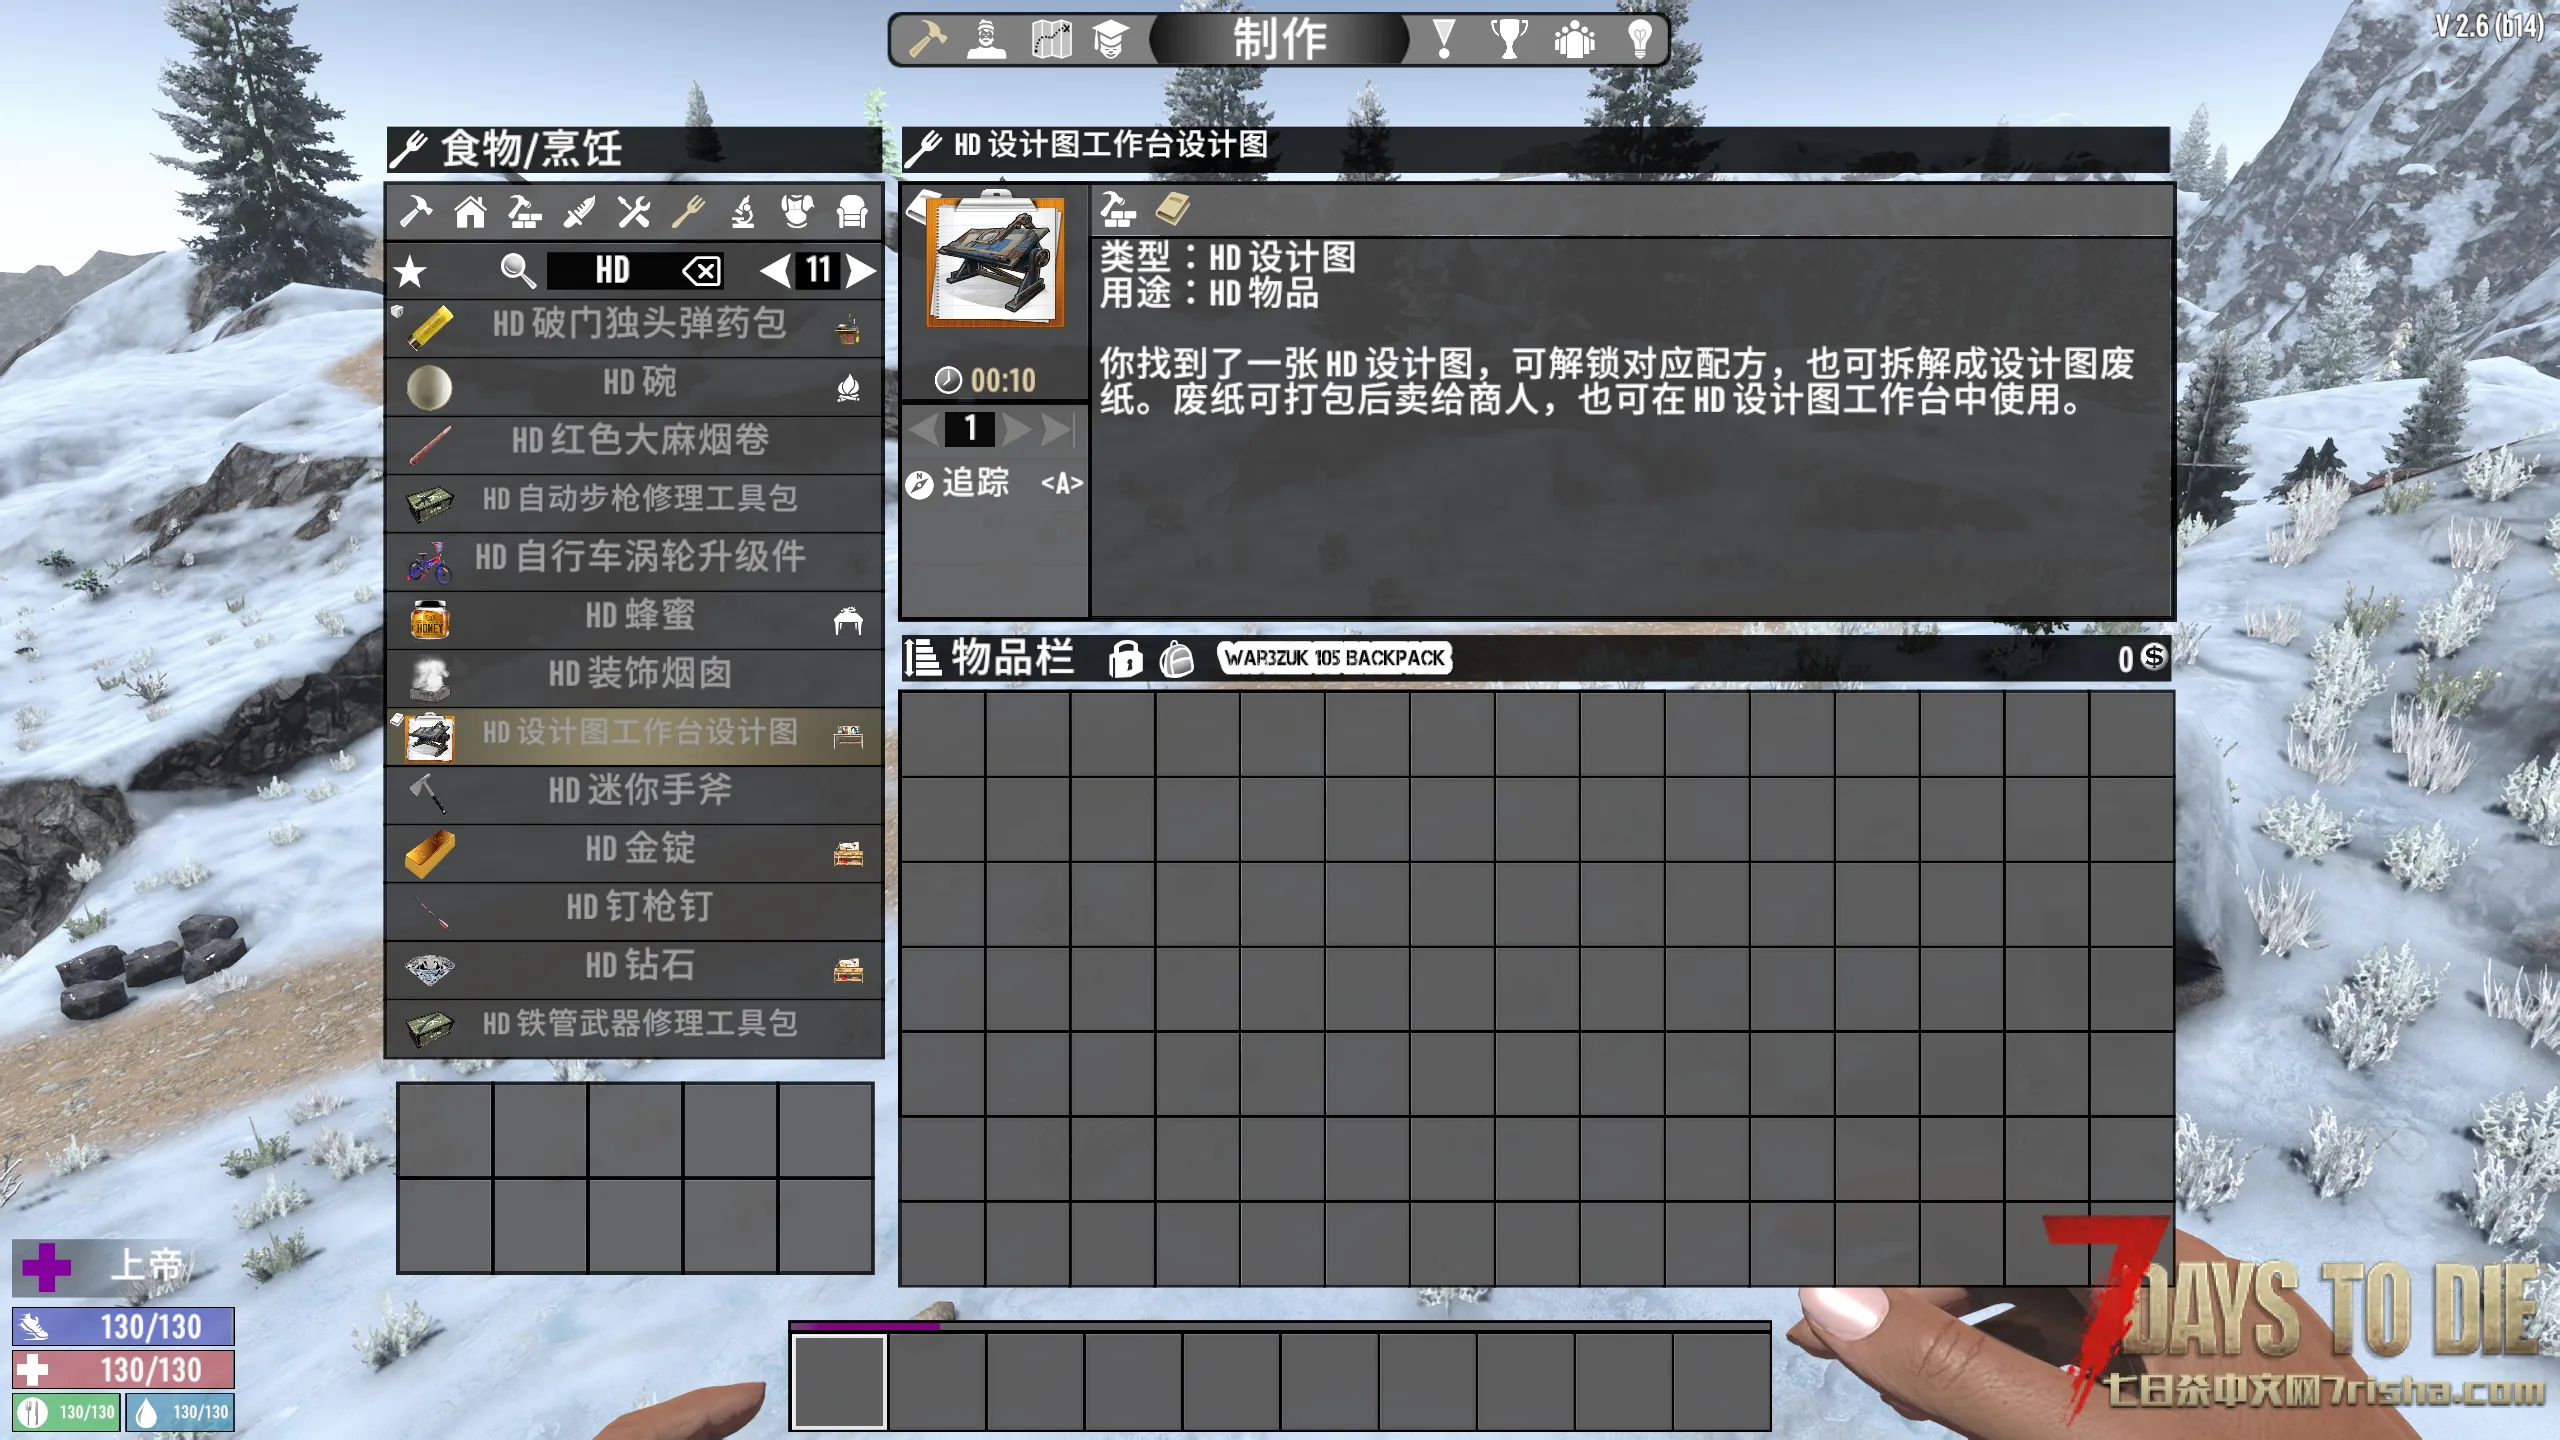Select recipe HD 破门独头弹药包
2560x1440 pixels.
pyautogui.click(x=635, y=328)
